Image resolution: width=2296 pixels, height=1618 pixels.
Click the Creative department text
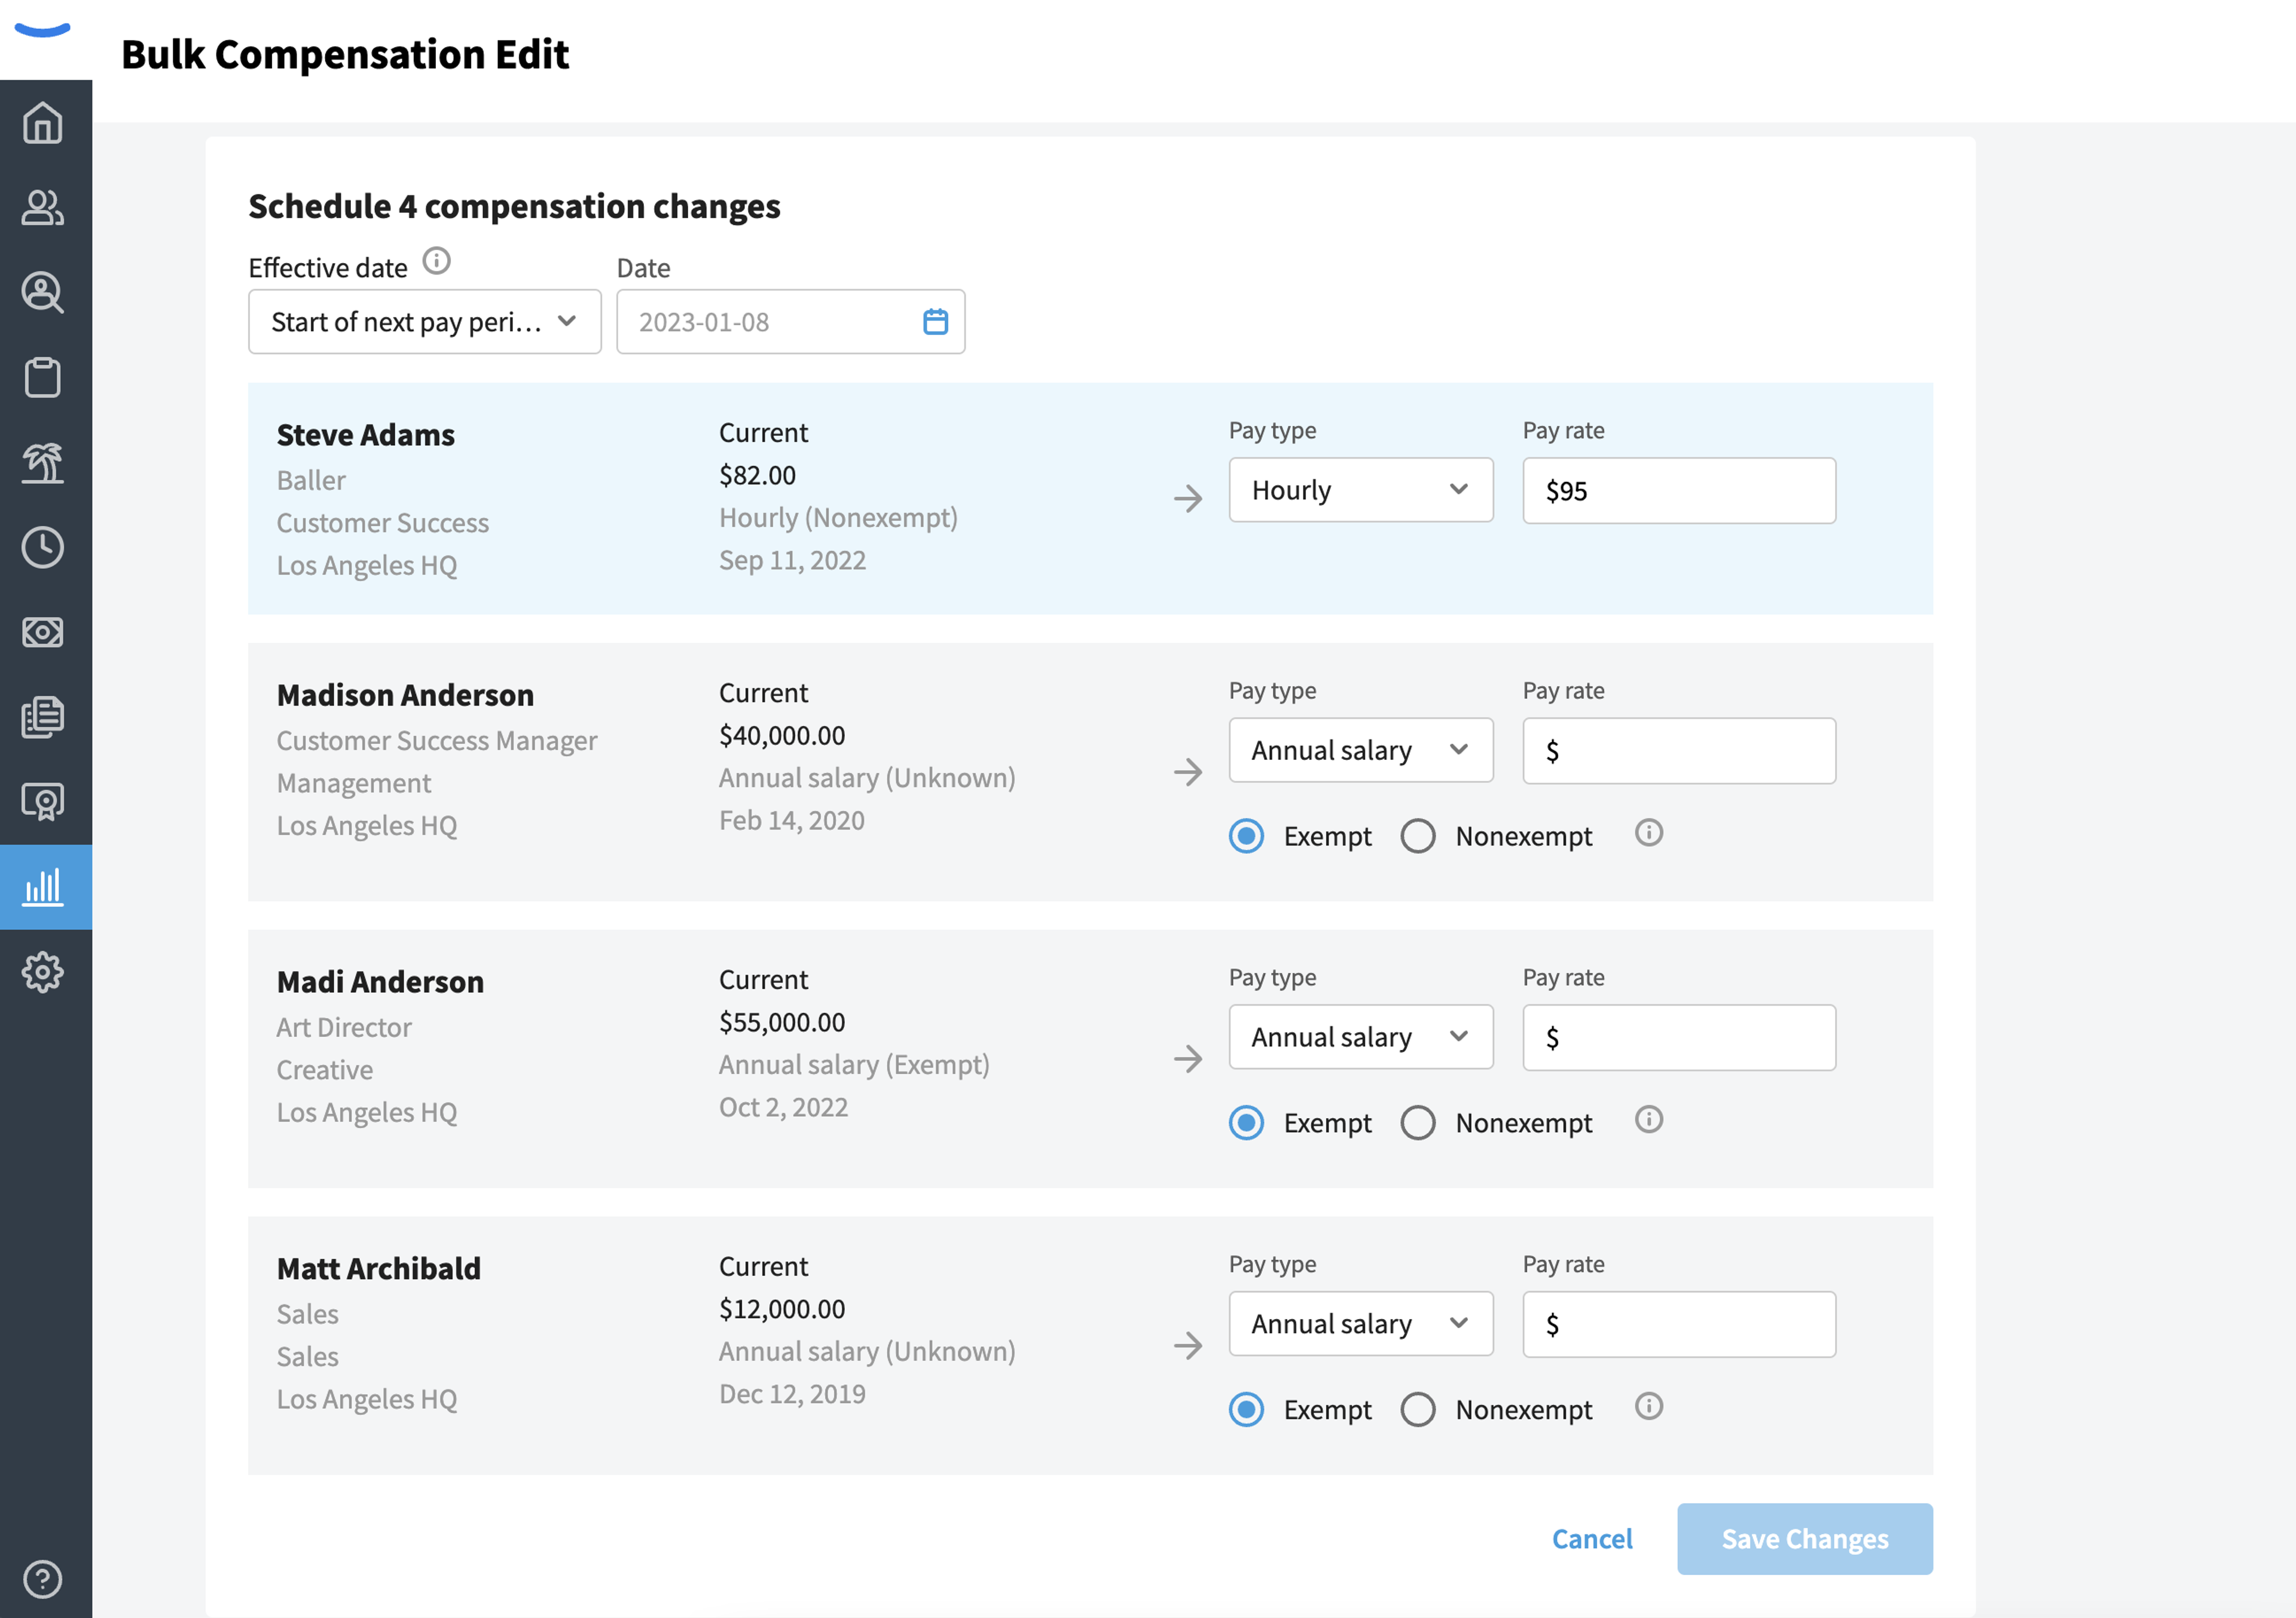(x=325, y=1070)
